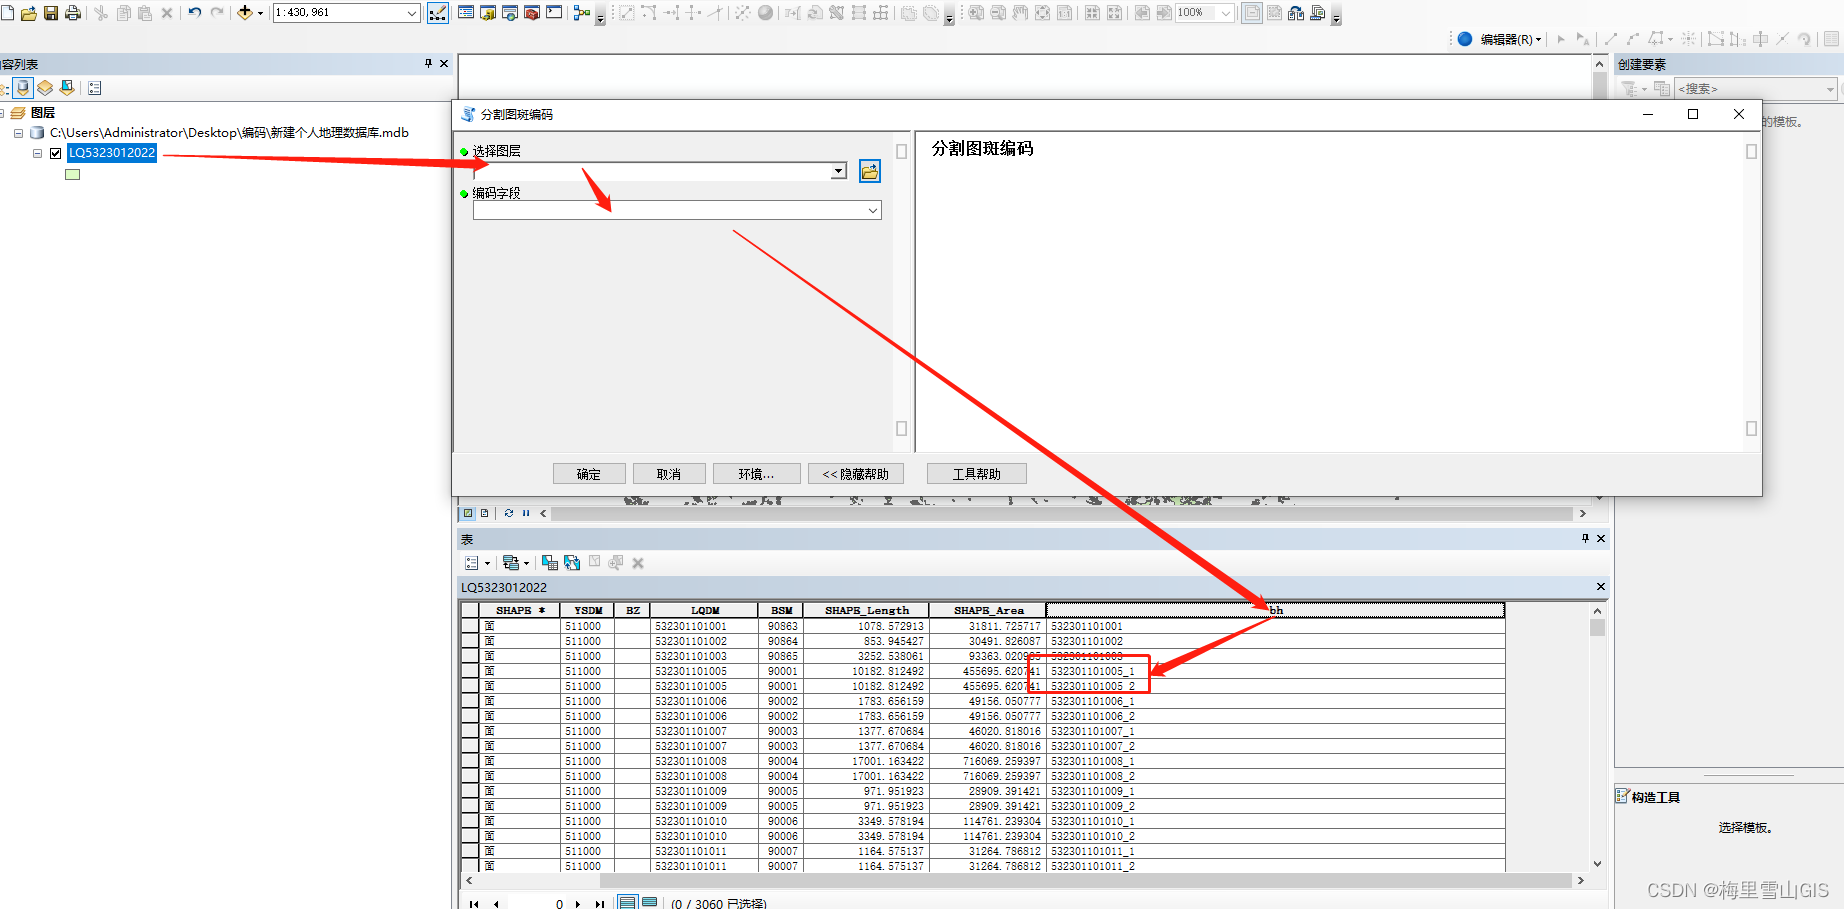This screenshot has width=1844, height=909.
Task: Switch to Layout View icon below map
Action: (485, 513)
